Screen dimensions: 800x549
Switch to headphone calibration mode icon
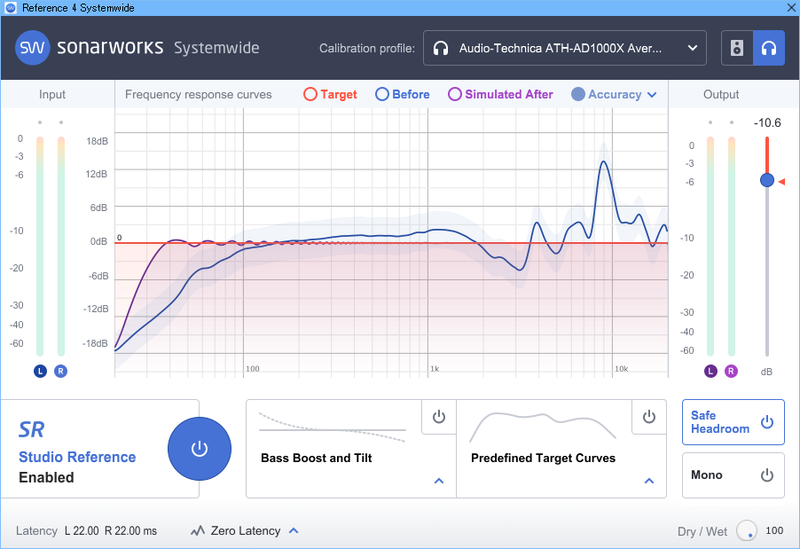769,48
